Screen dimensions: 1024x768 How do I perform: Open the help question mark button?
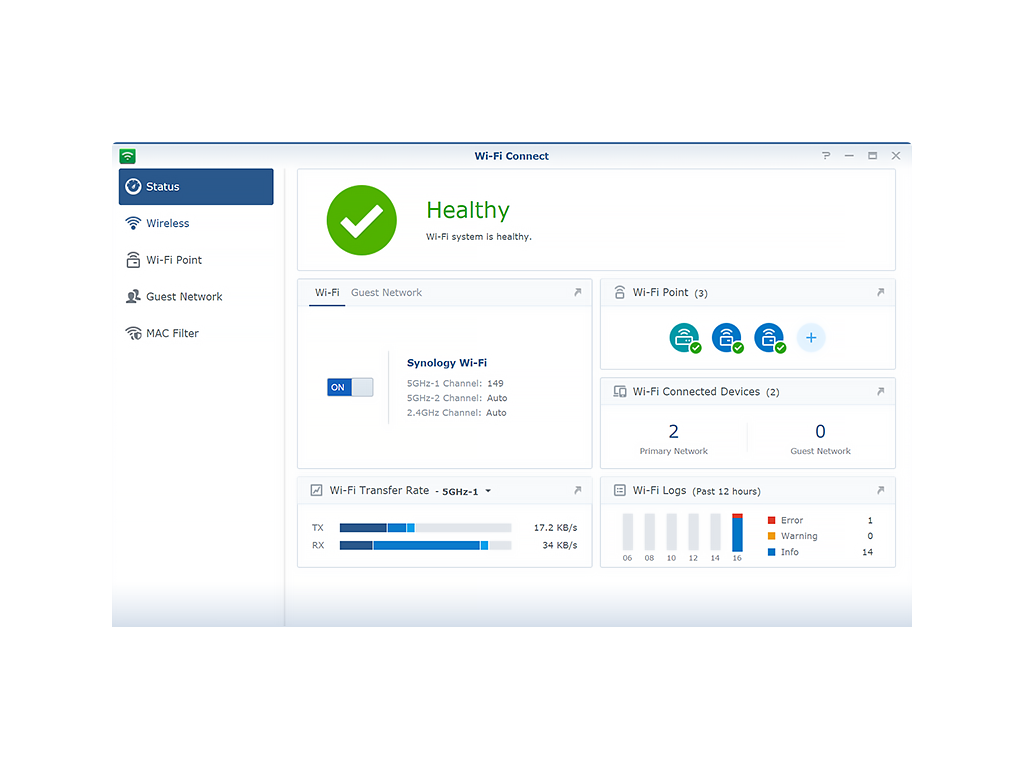[826, 155]
